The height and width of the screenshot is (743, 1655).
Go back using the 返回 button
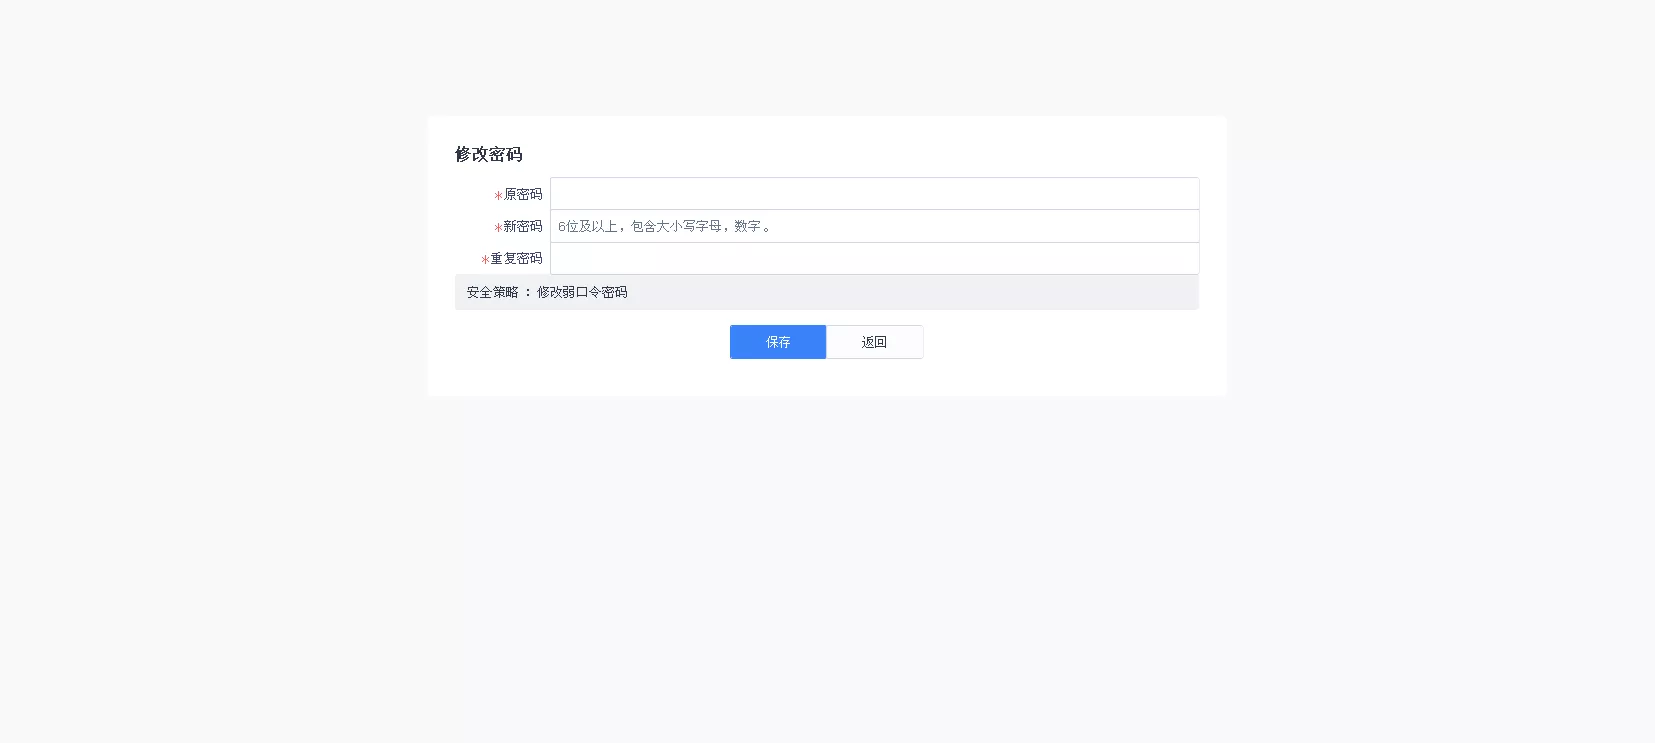pos(874,342)
